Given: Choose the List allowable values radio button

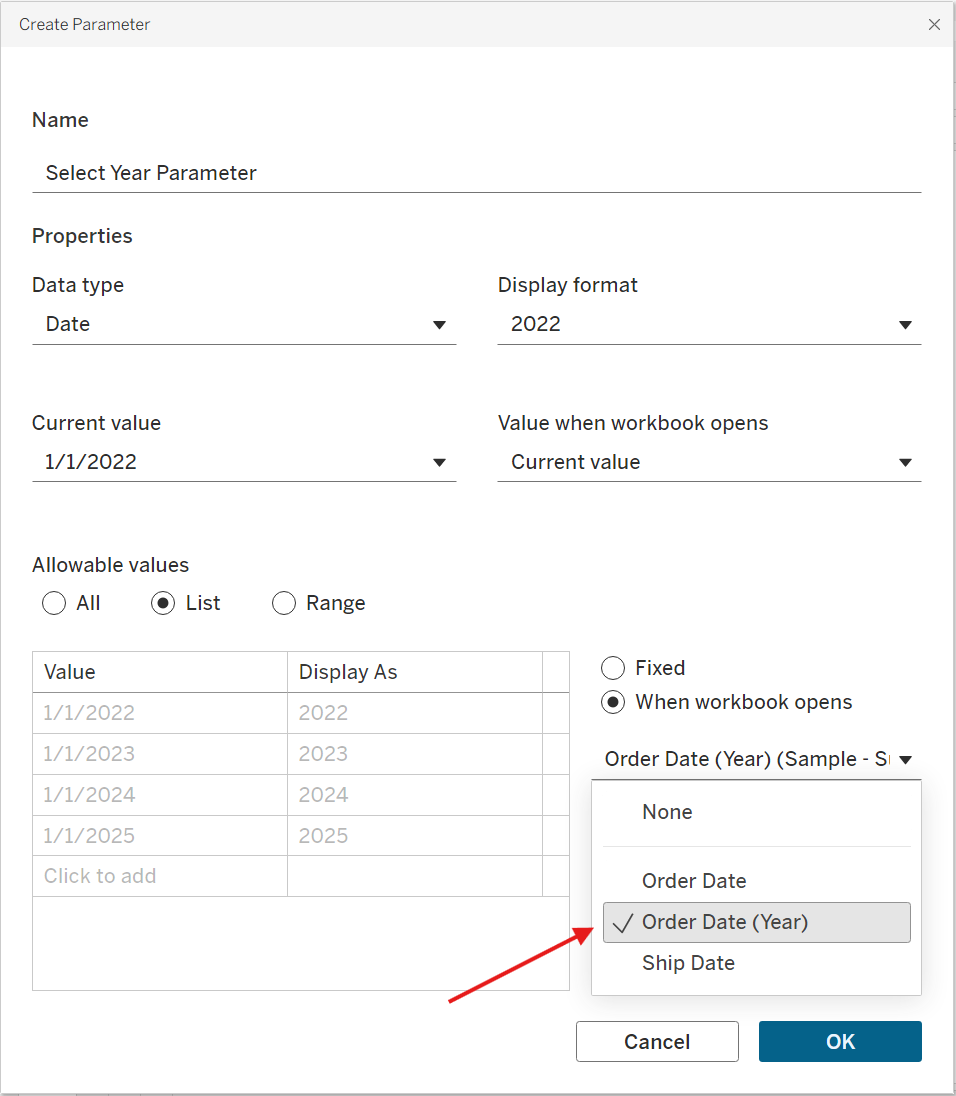Looking at the screenshot, I should click(164, 603).
